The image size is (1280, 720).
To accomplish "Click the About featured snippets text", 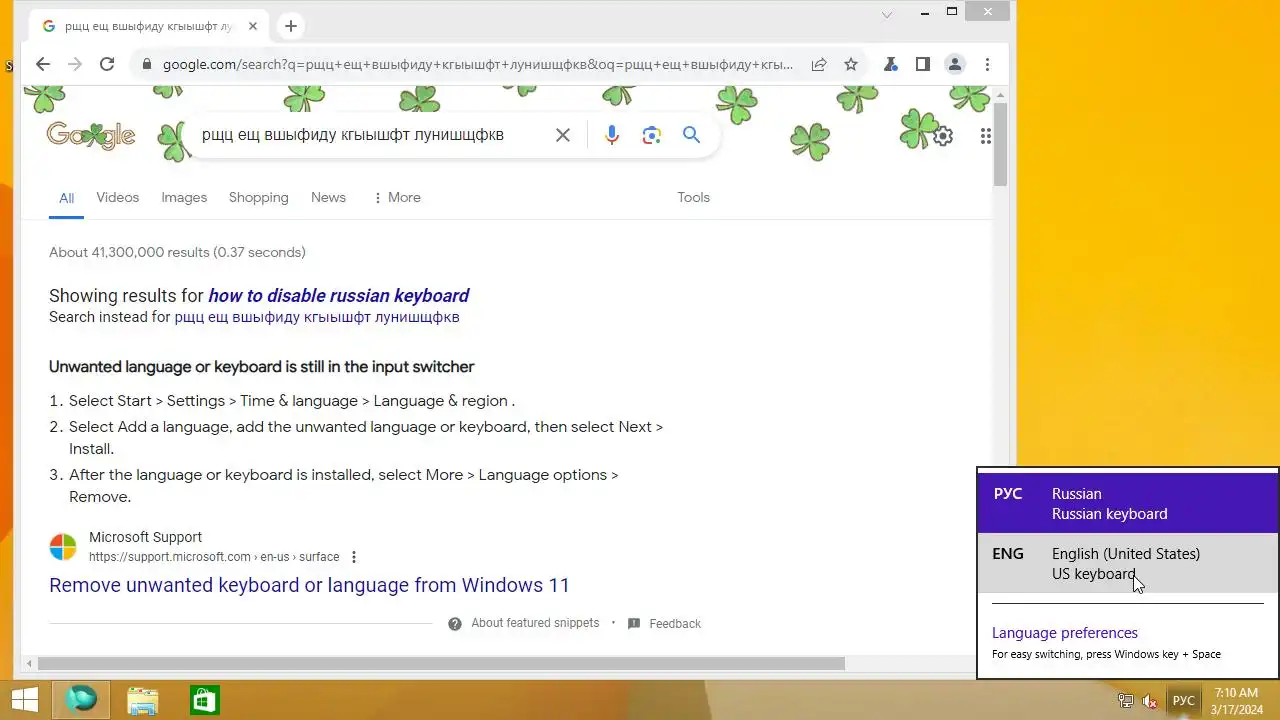I will [x=535, y=623].
